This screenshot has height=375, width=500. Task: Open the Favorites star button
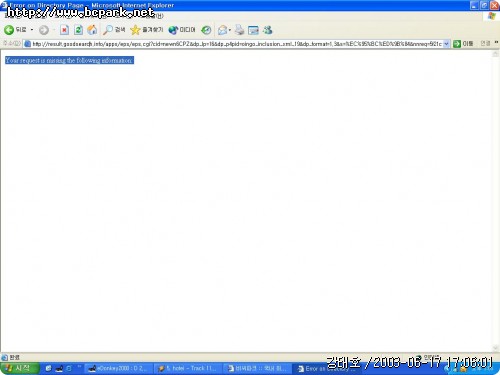point(147,30)
